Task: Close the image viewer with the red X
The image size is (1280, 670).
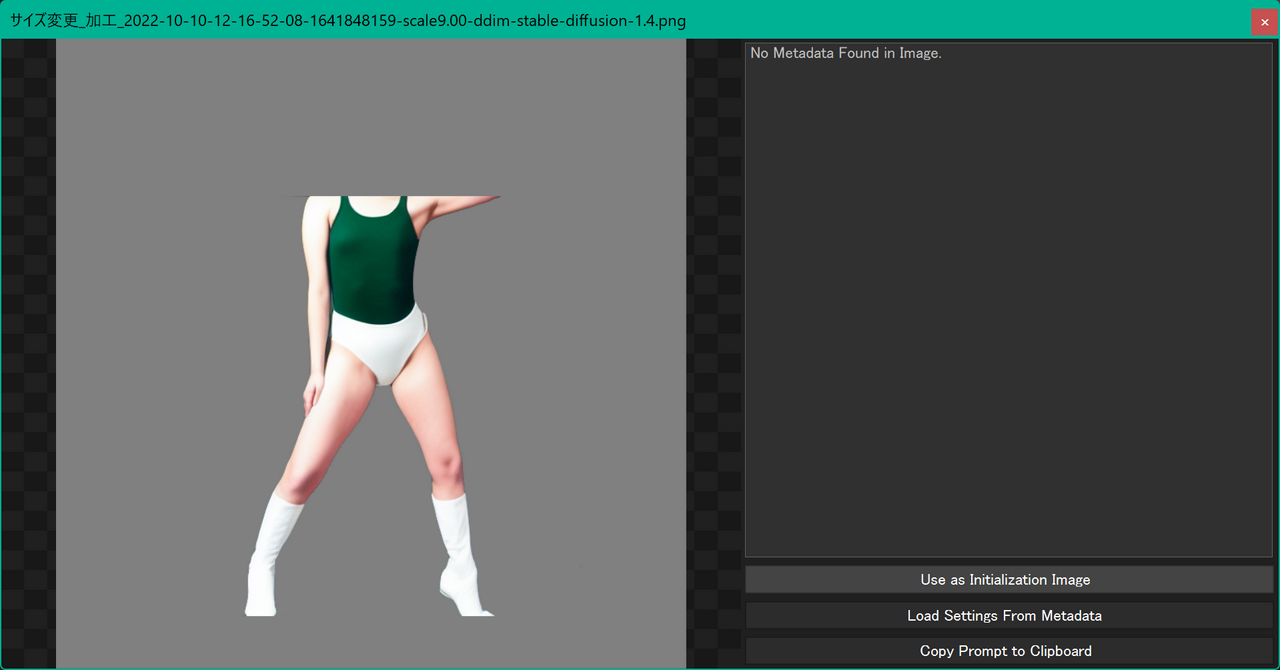Action: pos(1264,21)
